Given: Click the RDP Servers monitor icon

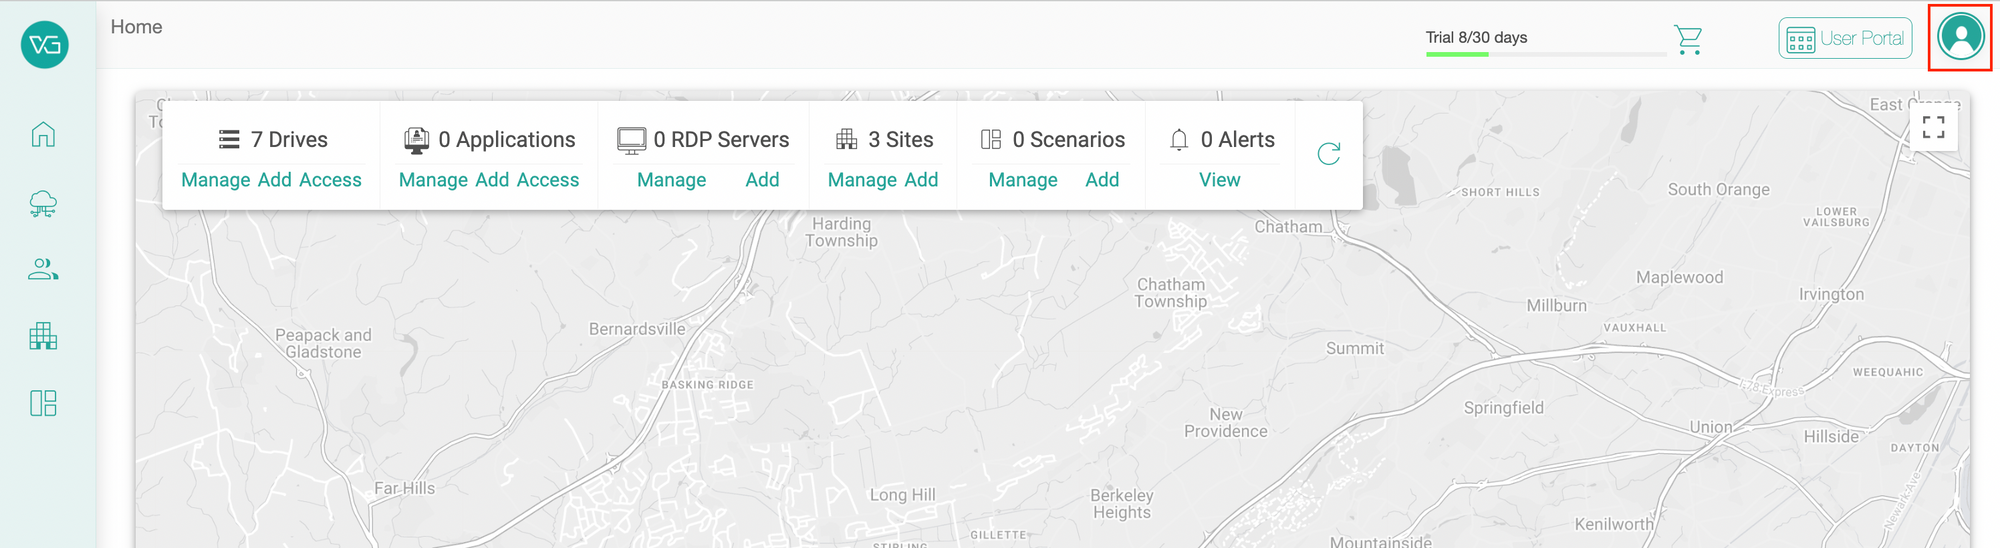Looking at the screenshot, I should (631, 140).
